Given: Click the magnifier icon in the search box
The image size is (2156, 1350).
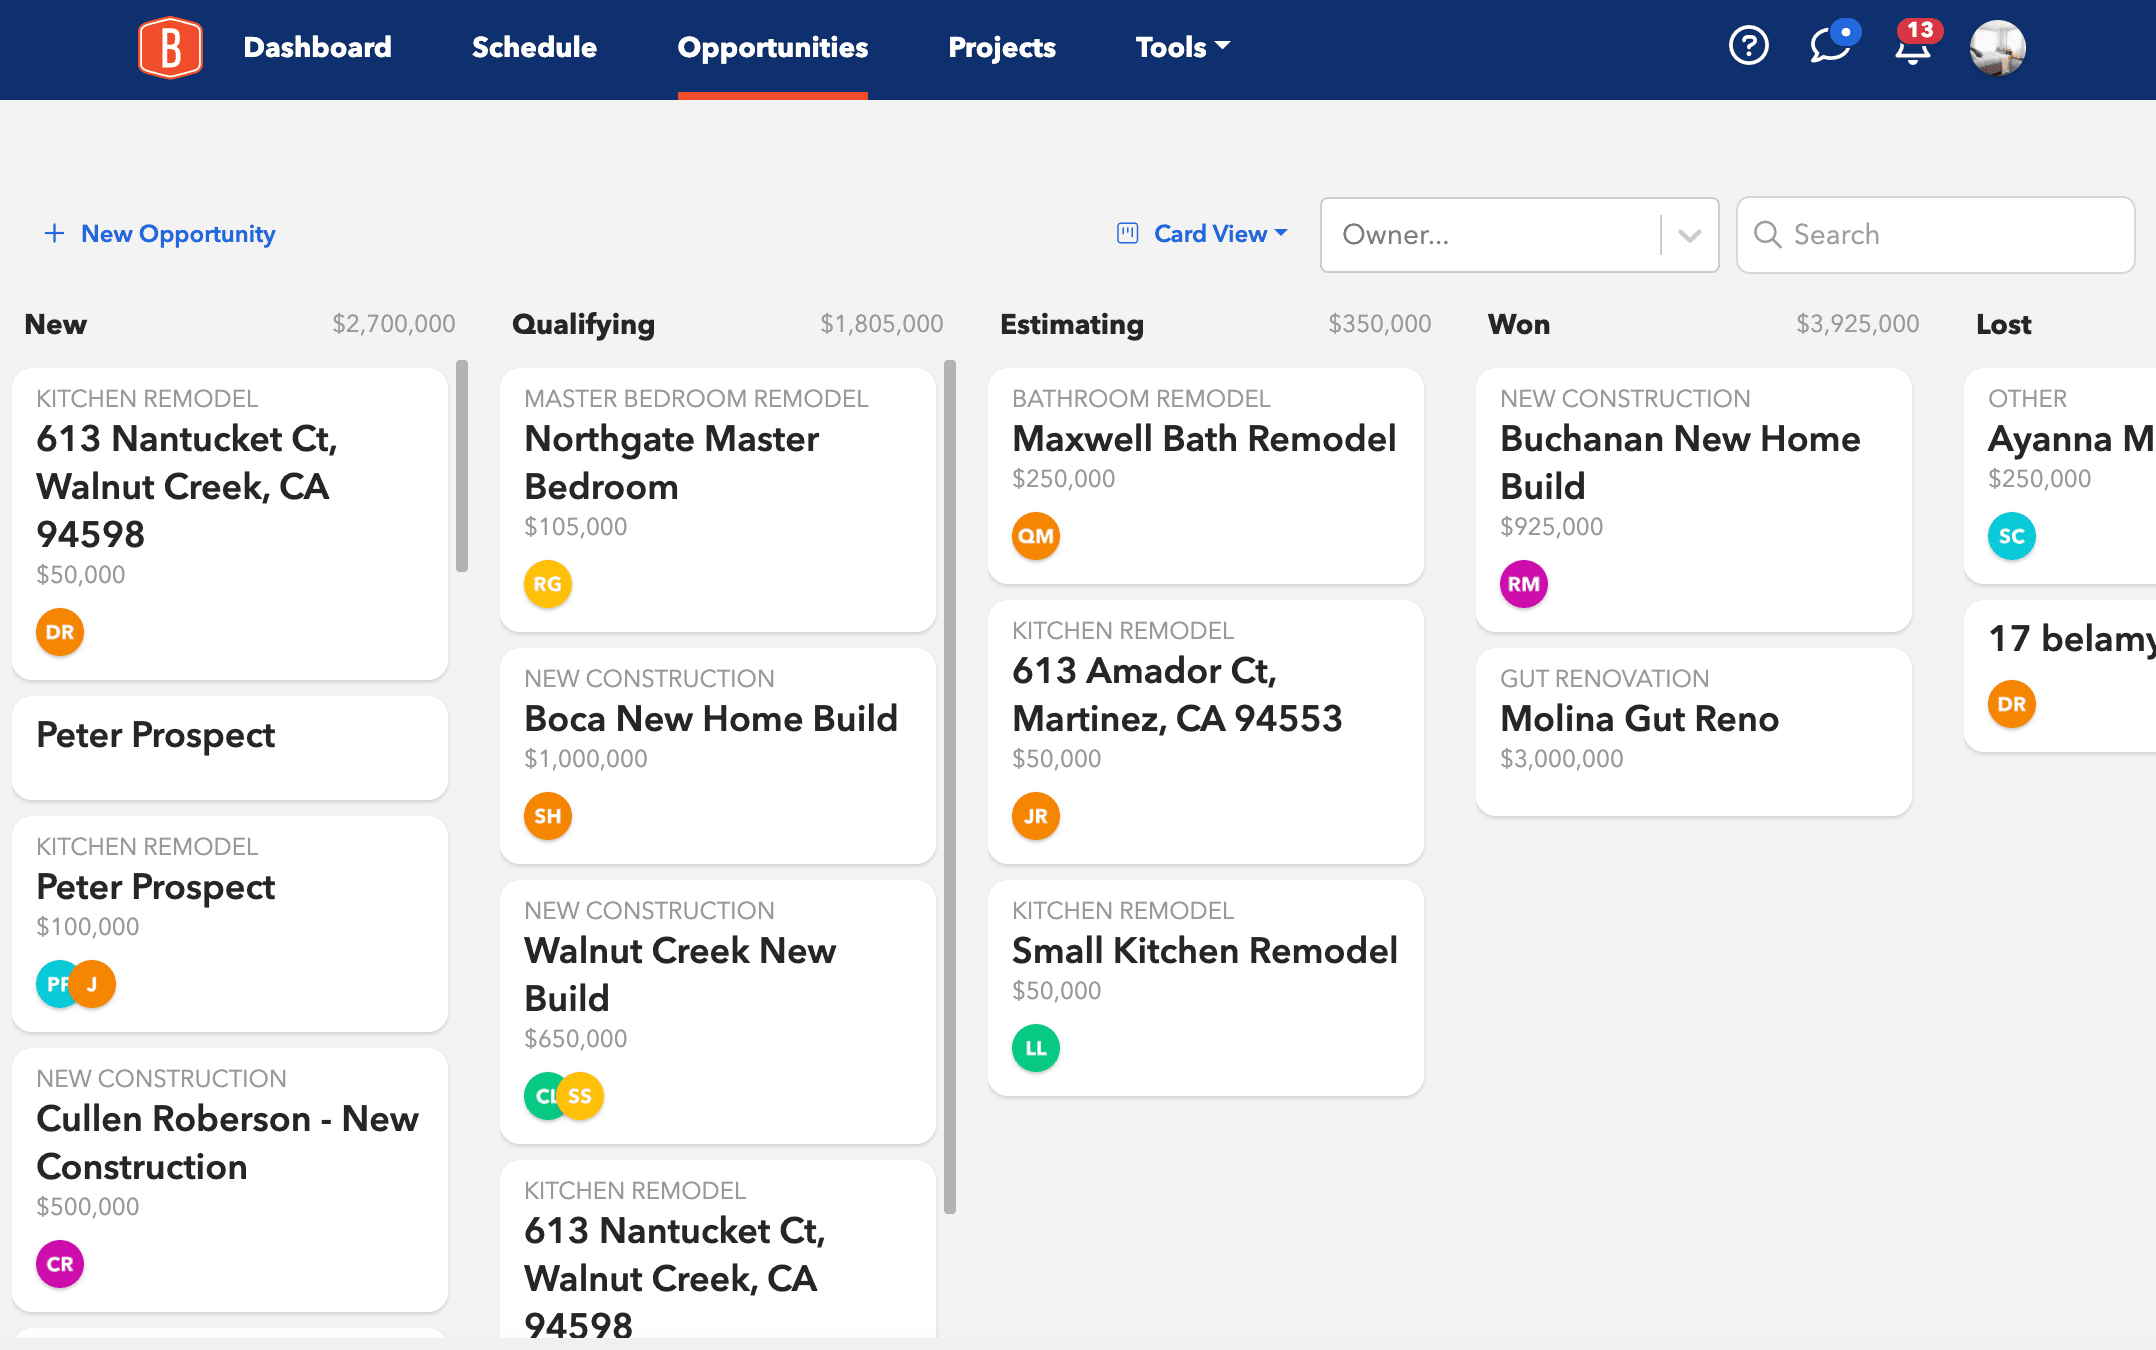Looking at the screenshot, I should coord(1767,235).
